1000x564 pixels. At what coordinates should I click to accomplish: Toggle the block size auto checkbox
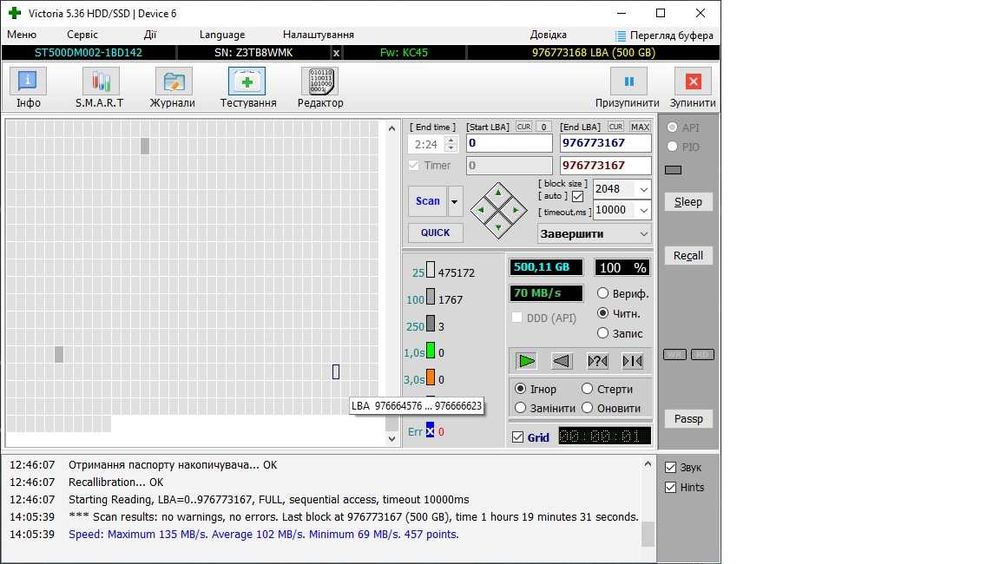(x=578, y=197)
